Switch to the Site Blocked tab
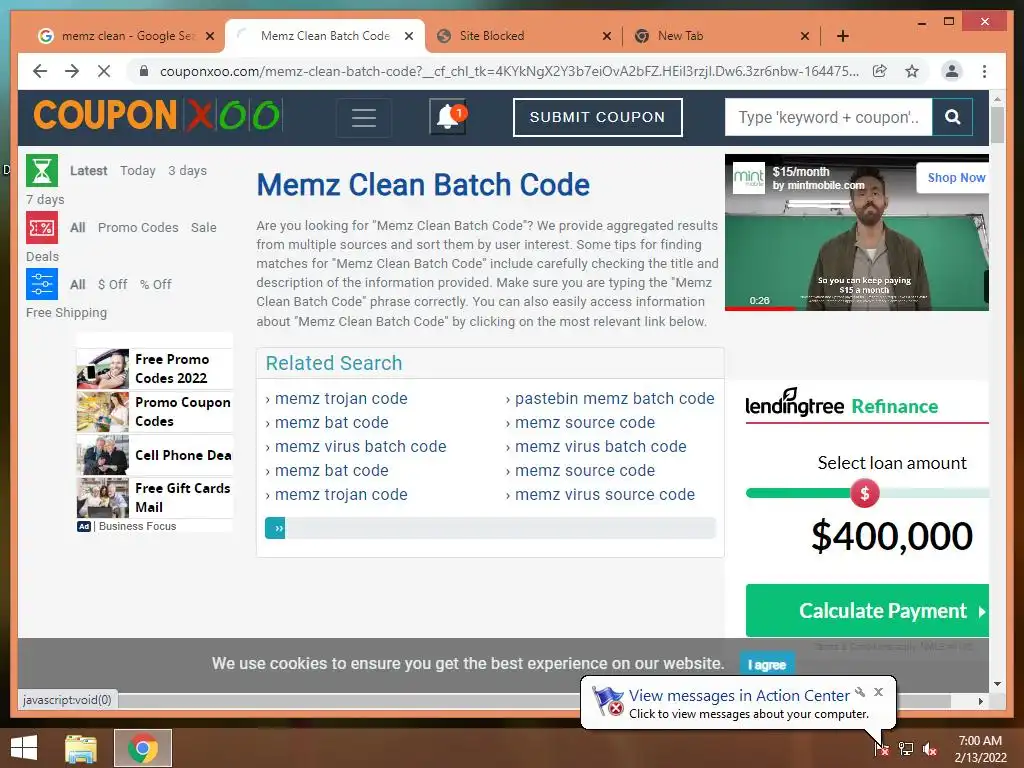The height and width of the screenshot is (768, 1024). (x=491, y=36)
